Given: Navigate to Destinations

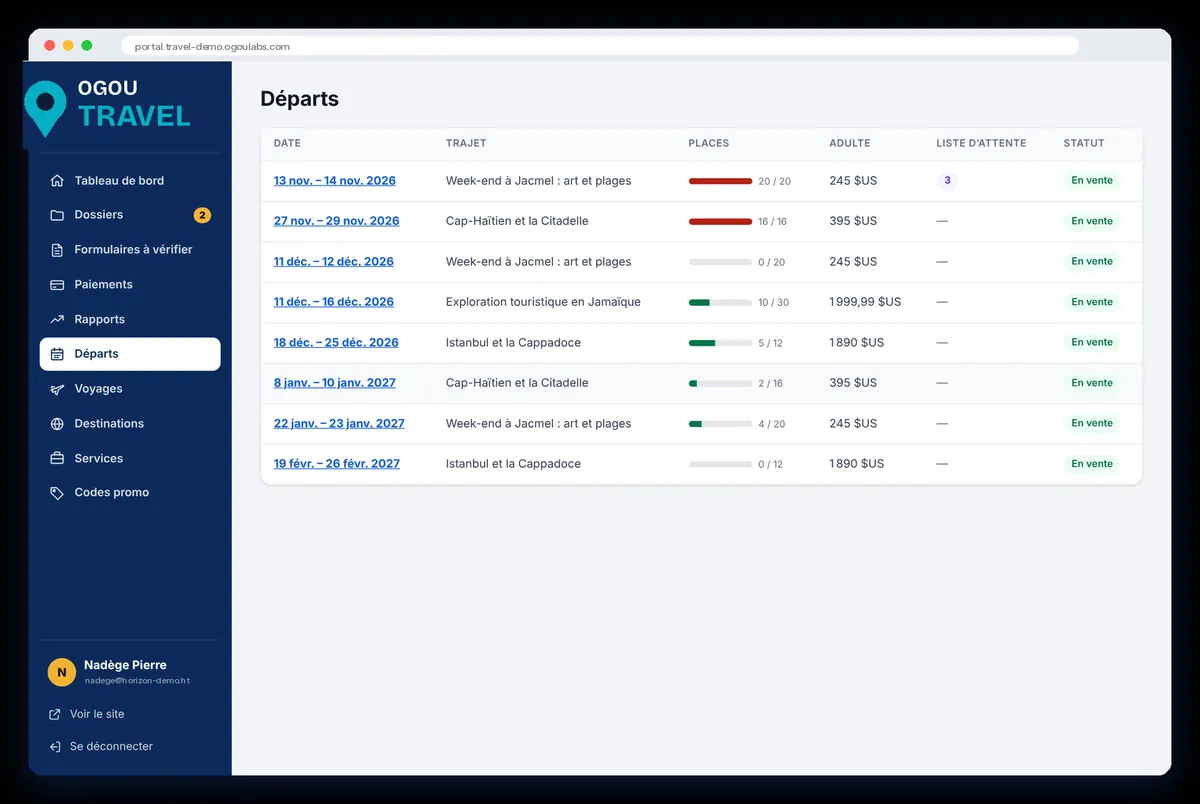Looking at the screenshot, I should [x=130, y=424].
